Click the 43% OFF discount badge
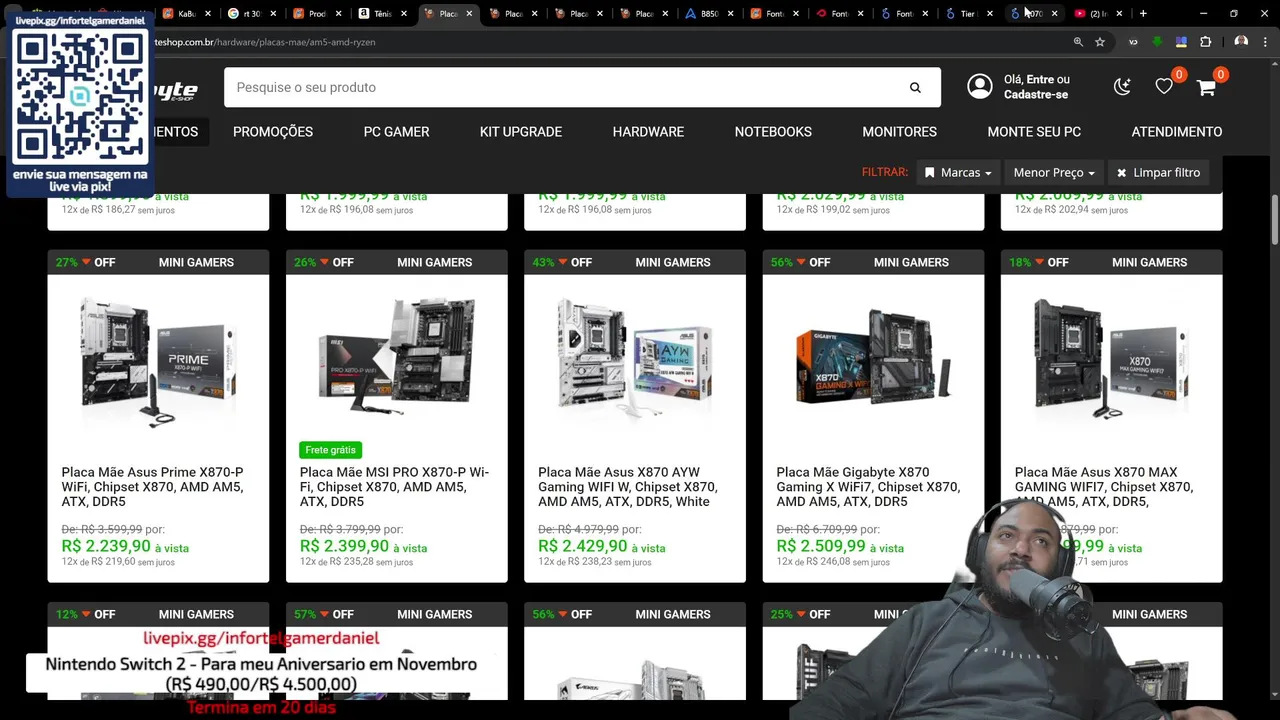This screenshot has width=1280, height=720. [562, 262]
